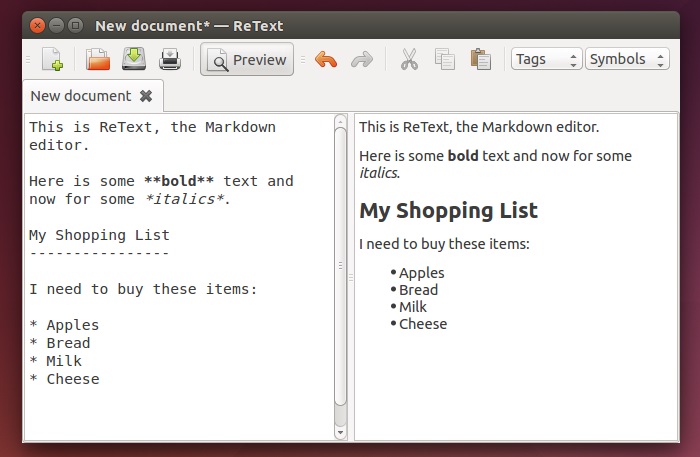Click the left toolbar grip handle
Viewport: 700px width, 457px height.
coord(28,59)
